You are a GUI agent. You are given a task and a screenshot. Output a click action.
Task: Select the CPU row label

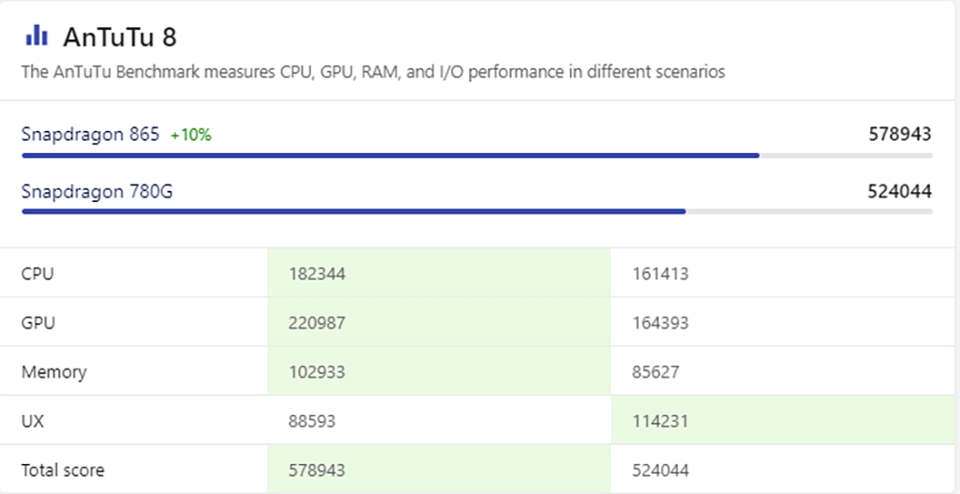pos(37,274)
